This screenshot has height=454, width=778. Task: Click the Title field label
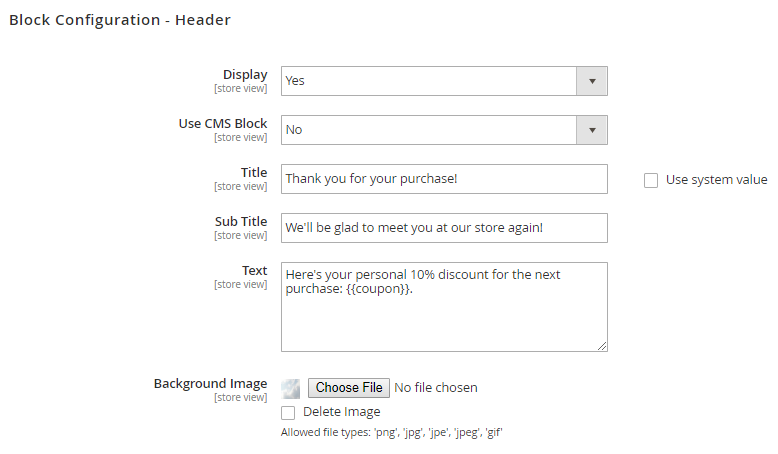click(254, 173)
